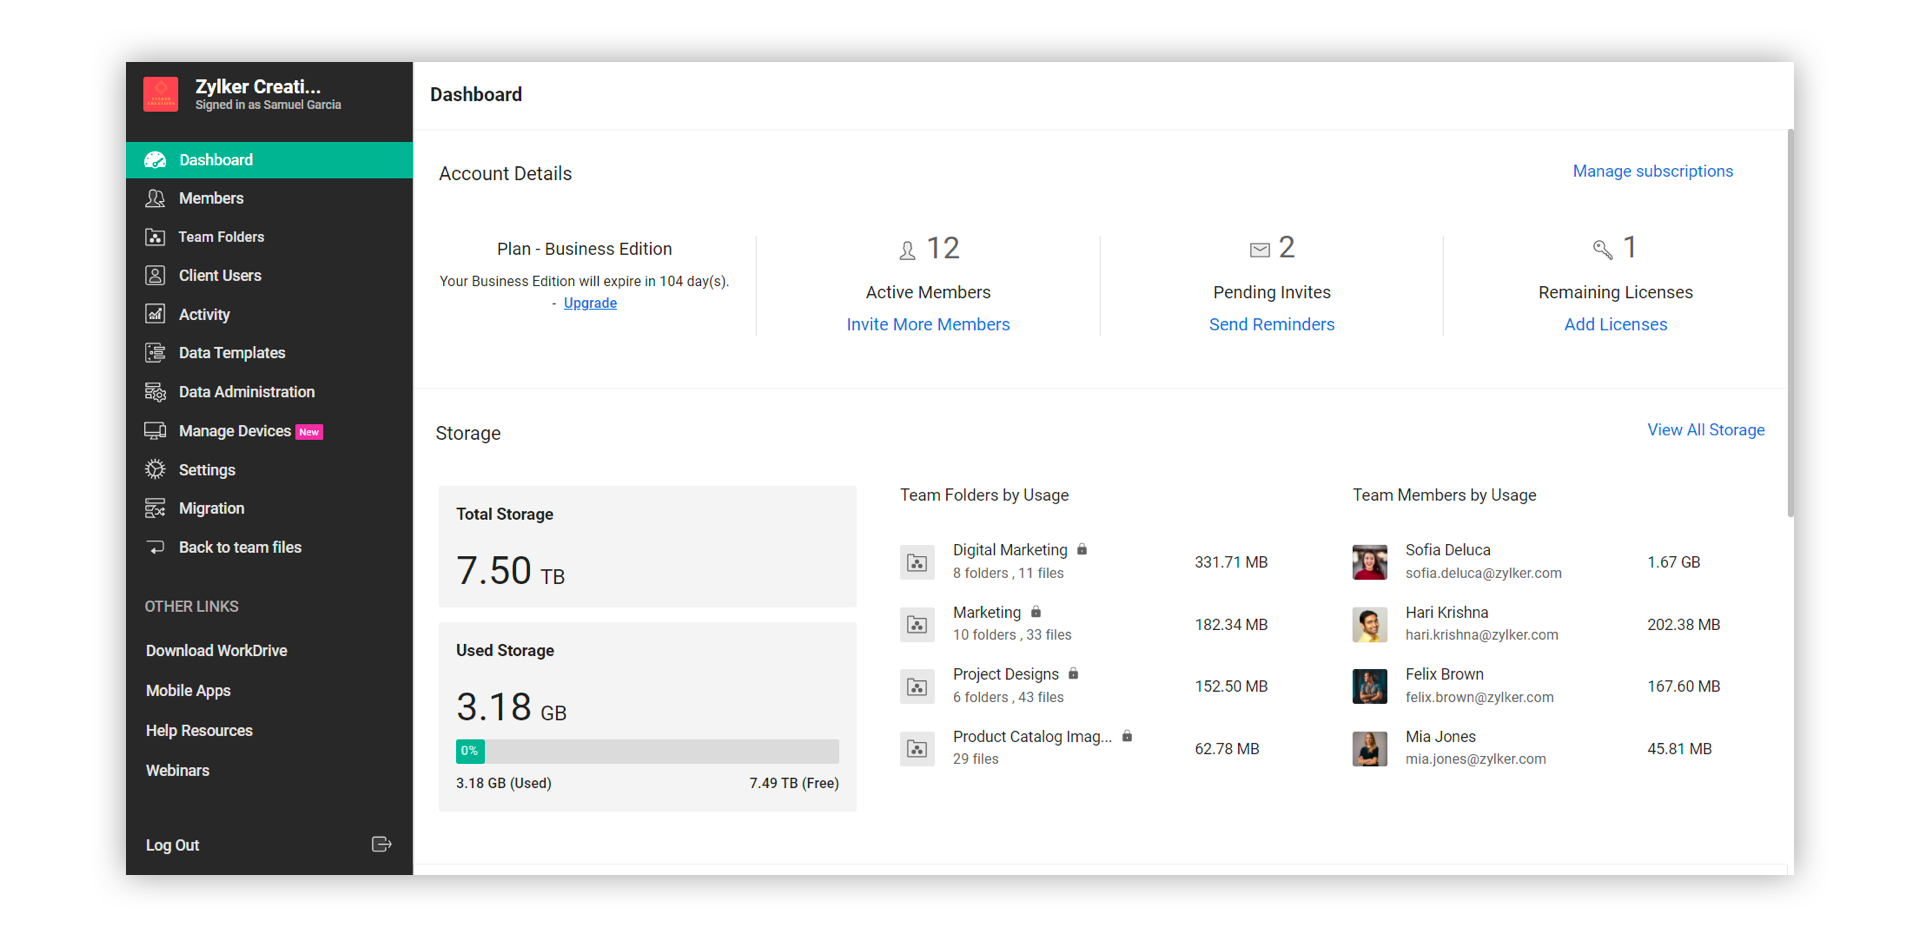
Task: Click the Activity chart icon in sidebar
Action: (x=155, y=314)
